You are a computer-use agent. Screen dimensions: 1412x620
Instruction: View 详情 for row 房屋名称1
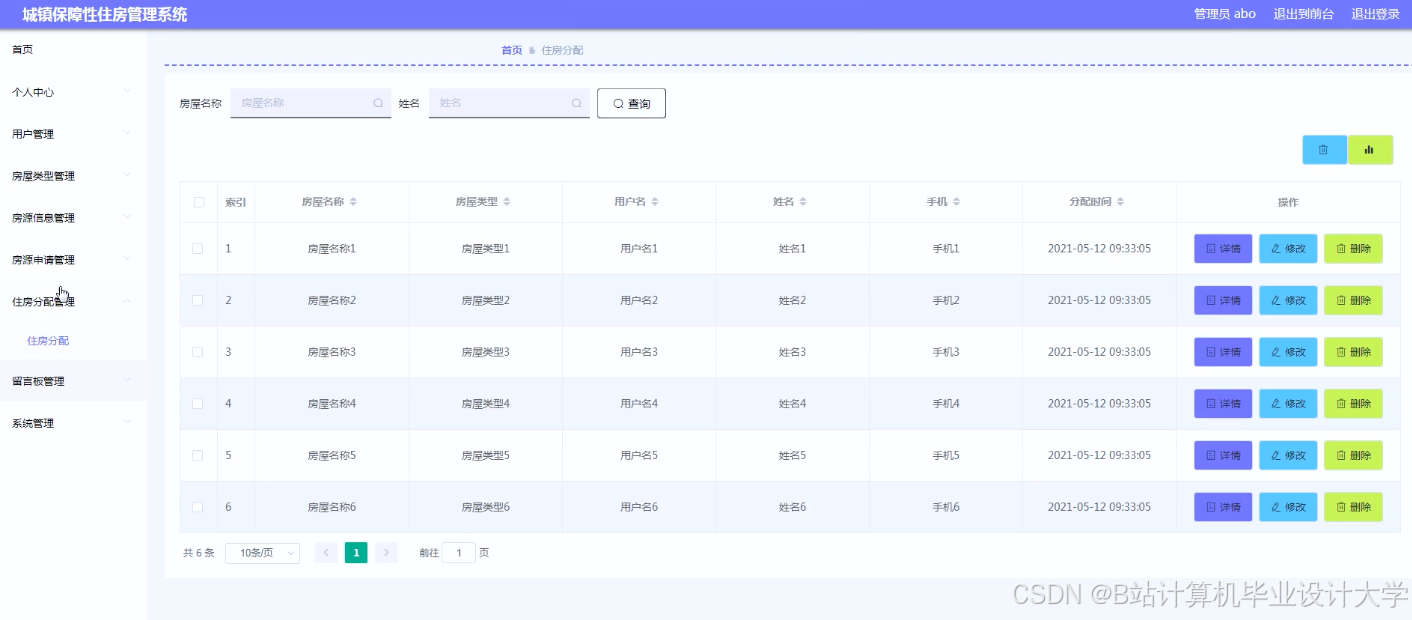[x=1223, y=249]
